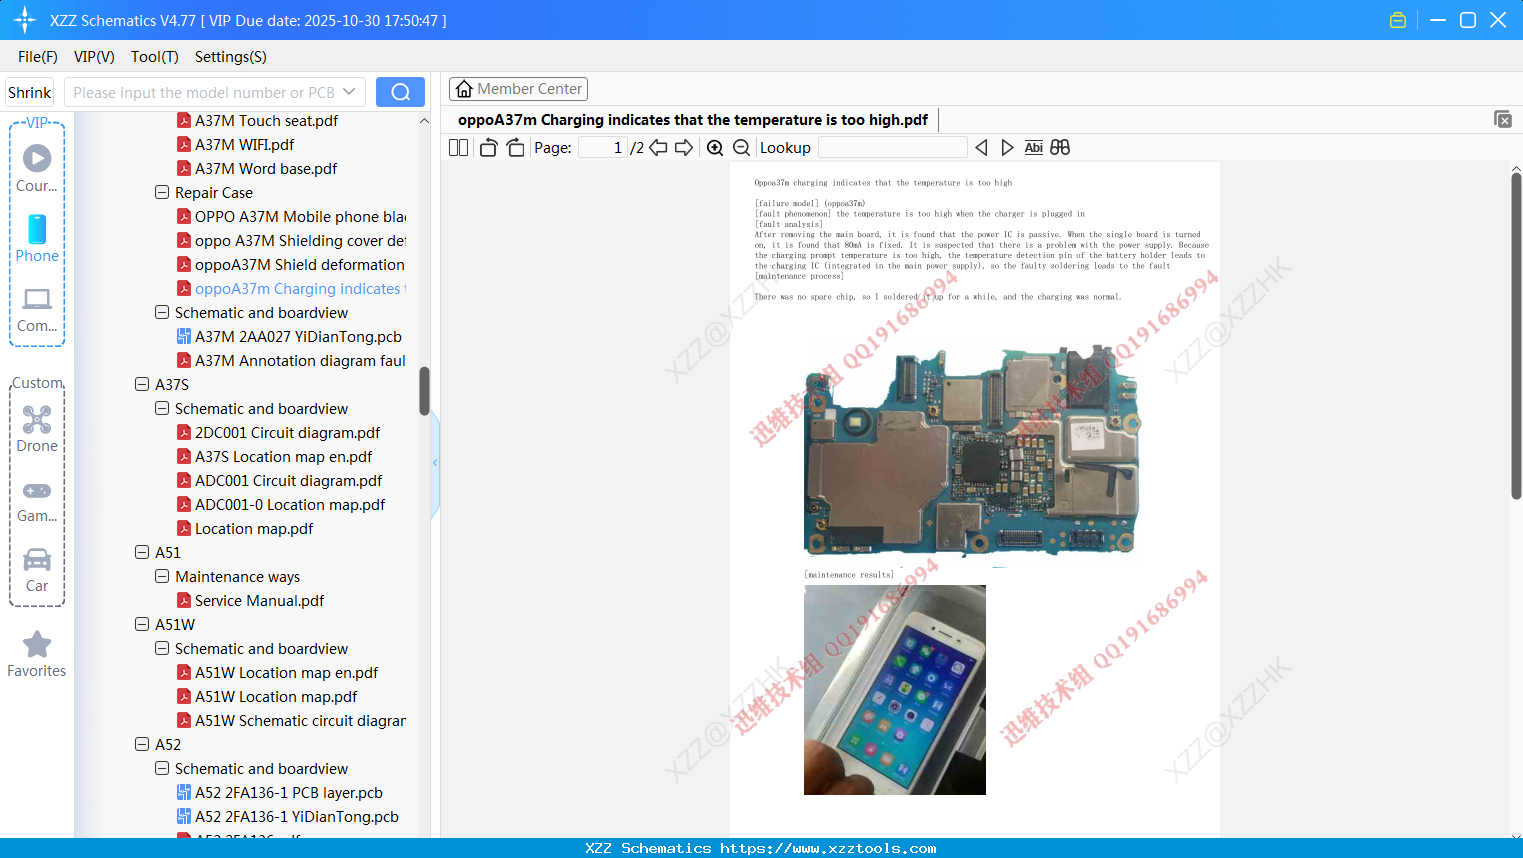The height and width of the screenshot is (858, 1523).
Task: Rotate the page counterclockwise
Action: pyautogui.click(x=488, y=148)
